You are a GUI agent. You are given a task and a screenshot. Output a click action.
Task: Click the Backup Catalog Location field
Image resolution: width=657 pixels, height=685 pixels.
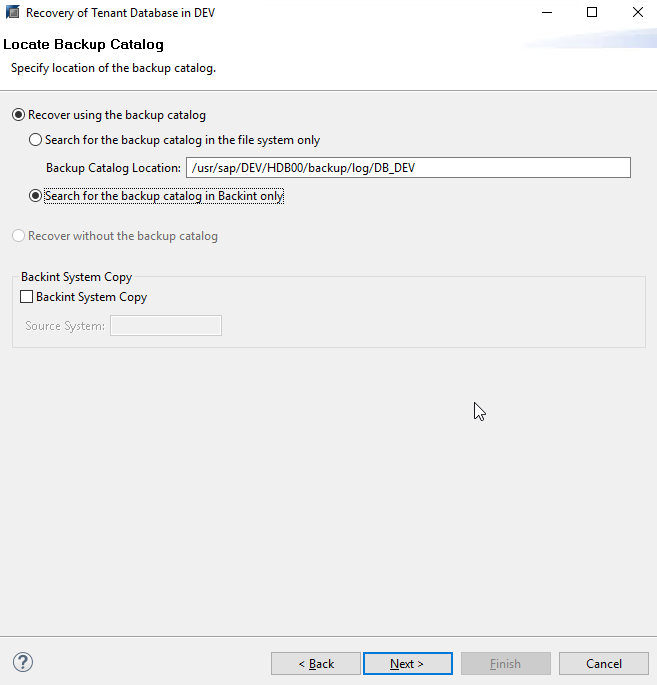click(x=408, y=168)
